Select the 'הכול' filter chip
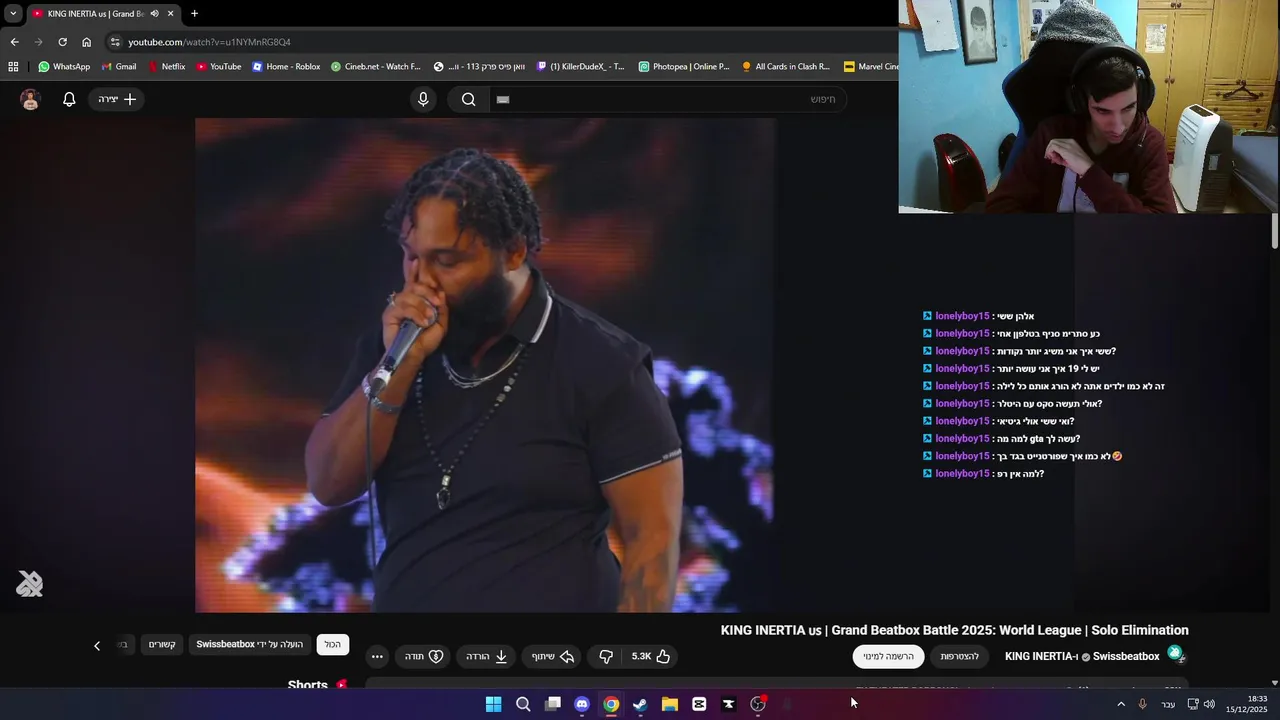 pyautogui.click(x=333, y=645)
